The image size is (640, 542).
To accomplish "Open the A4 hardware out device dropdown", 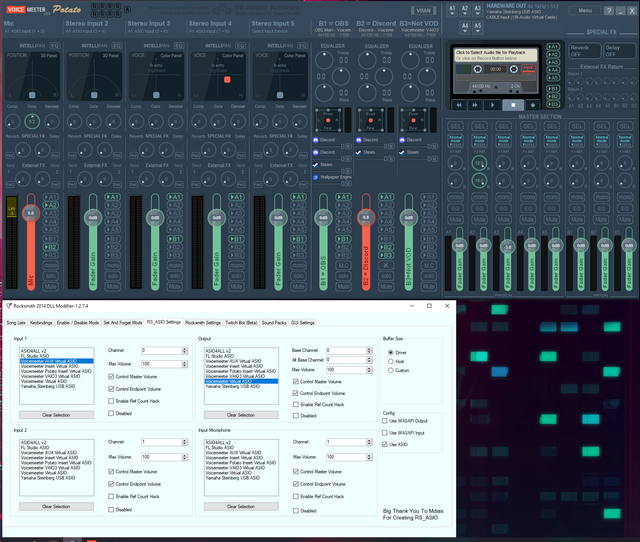I will pos(465,28).
